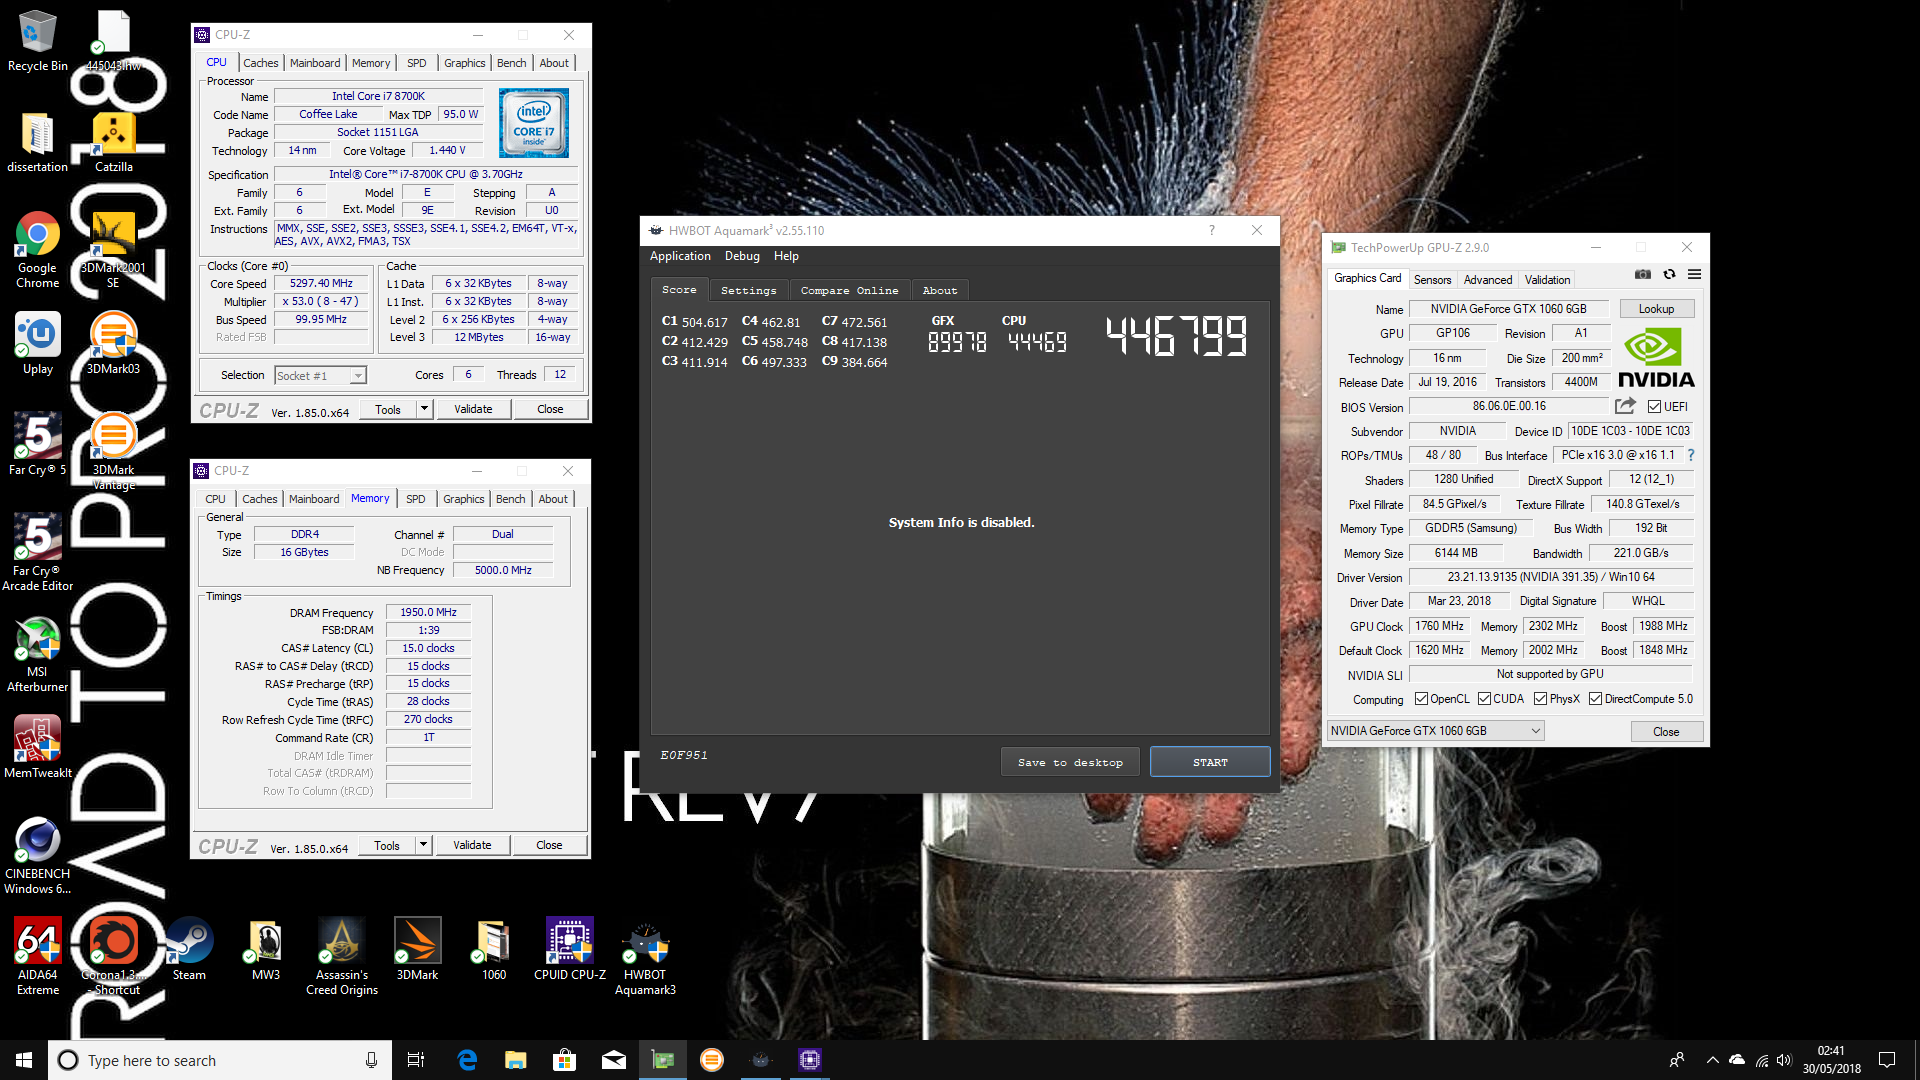This screenshot has height=1080, width=1920.
Task: Open Debug menu in Aquamark
Action: click(x=742, y=256)
